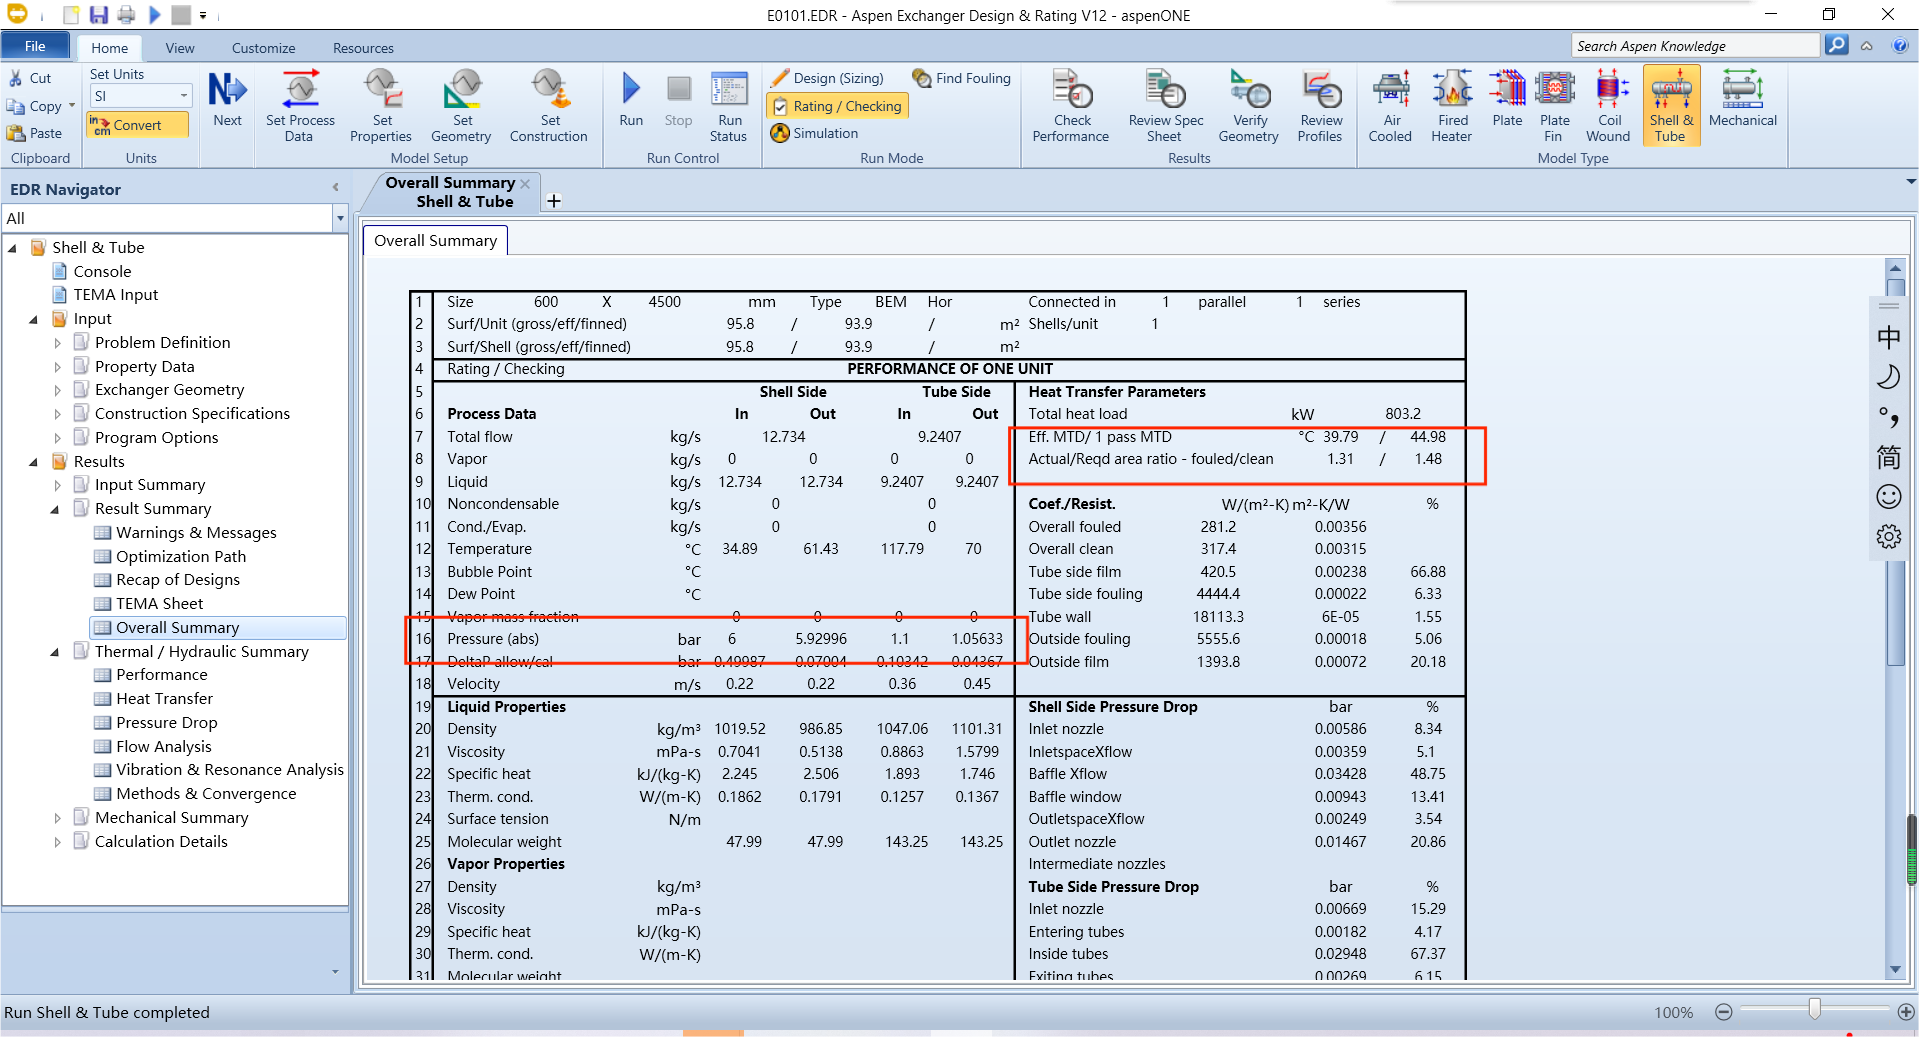Collapse the Thermal / Hydraulic Summary node
1919x1037 pixels.
[x=55, y=652]
